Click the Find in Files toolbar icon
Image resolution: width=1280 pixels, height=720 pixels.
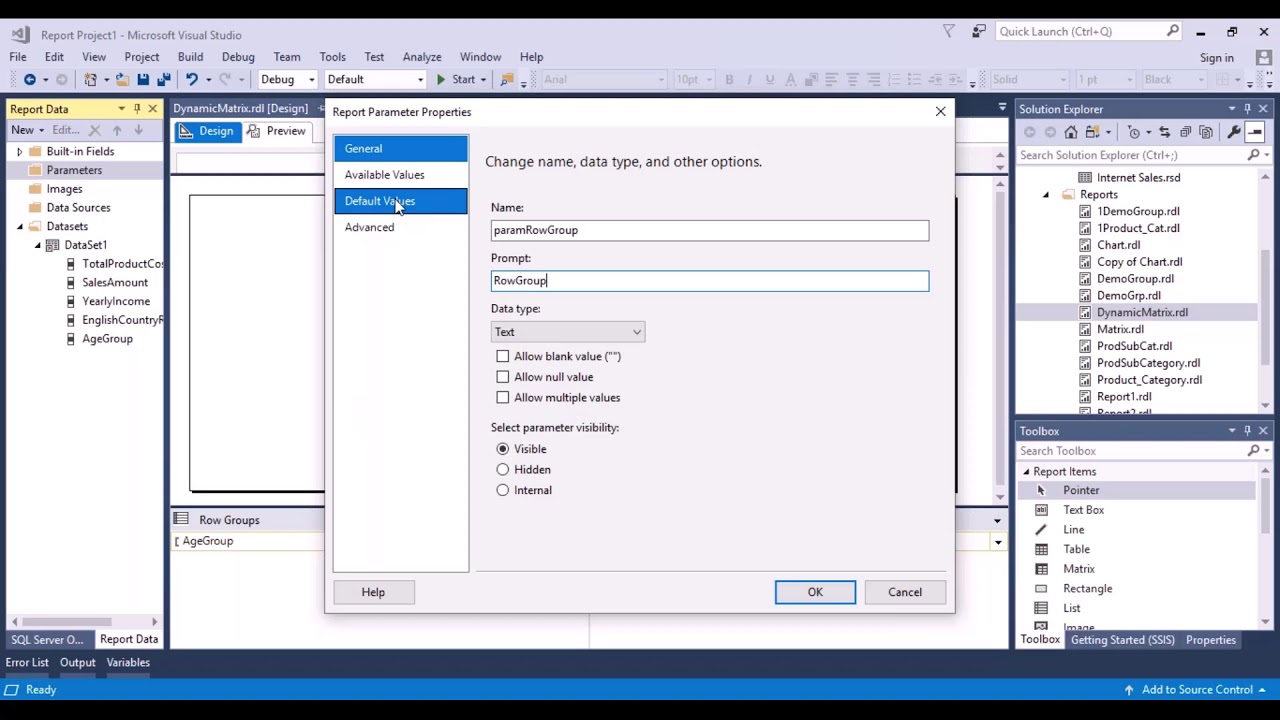tap(507, 79)
